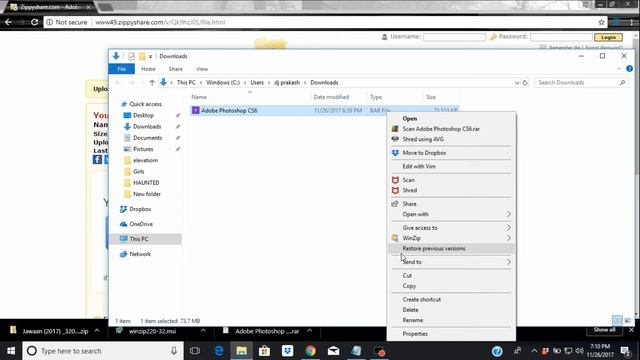Open winzip220-32.msi download options arrow
The image size is (640, 360).
[x=203, y=331]
